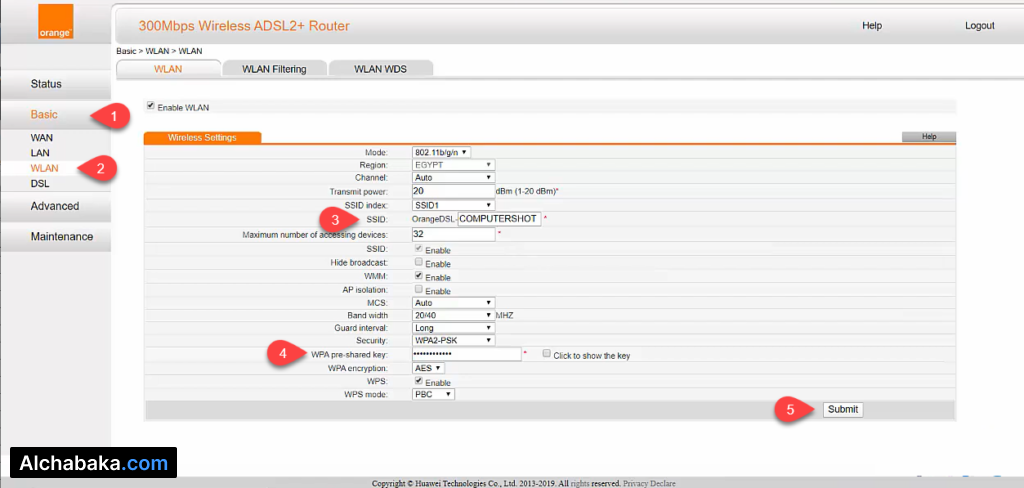Expand the WPA encryption dropdown
The height and width of the screenshot is (488, 1024).
click(428, 368)
